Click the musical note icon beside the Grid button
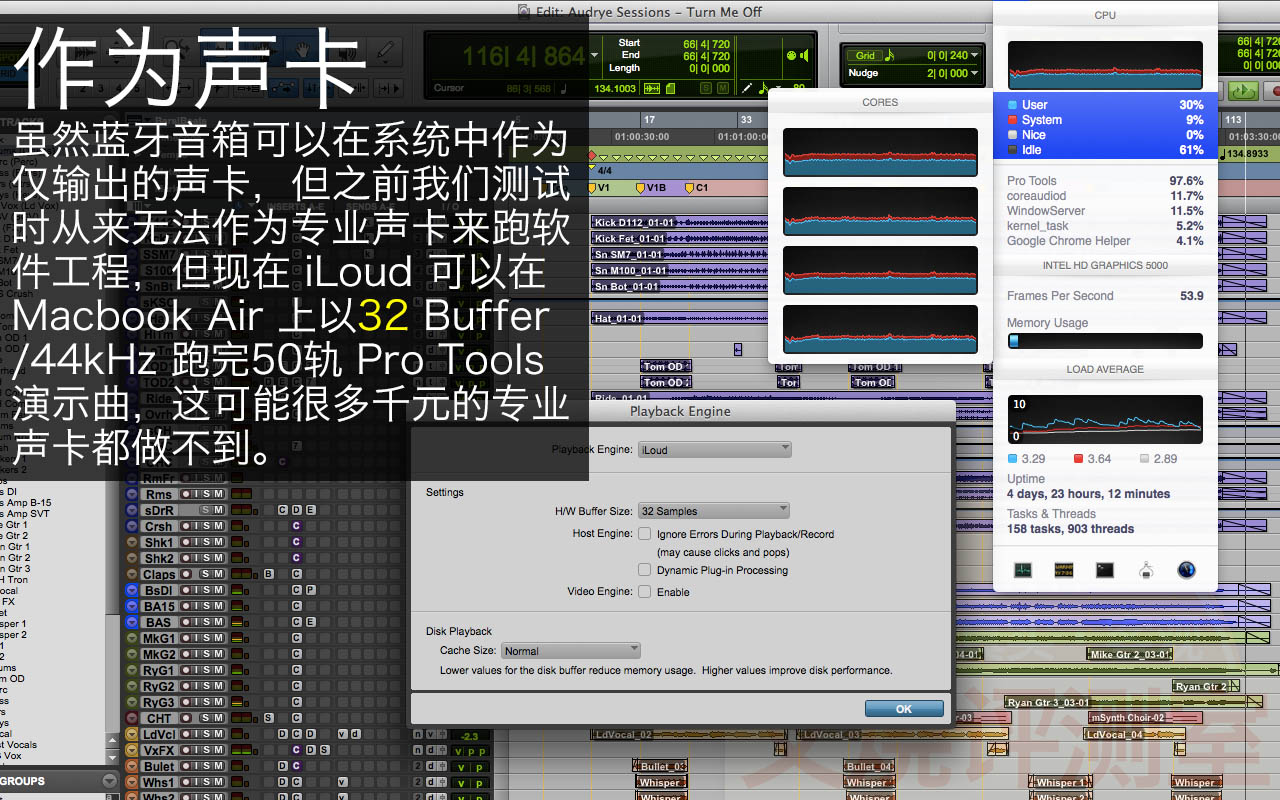This screenshot has height=800, width=1280. (890, 55)
